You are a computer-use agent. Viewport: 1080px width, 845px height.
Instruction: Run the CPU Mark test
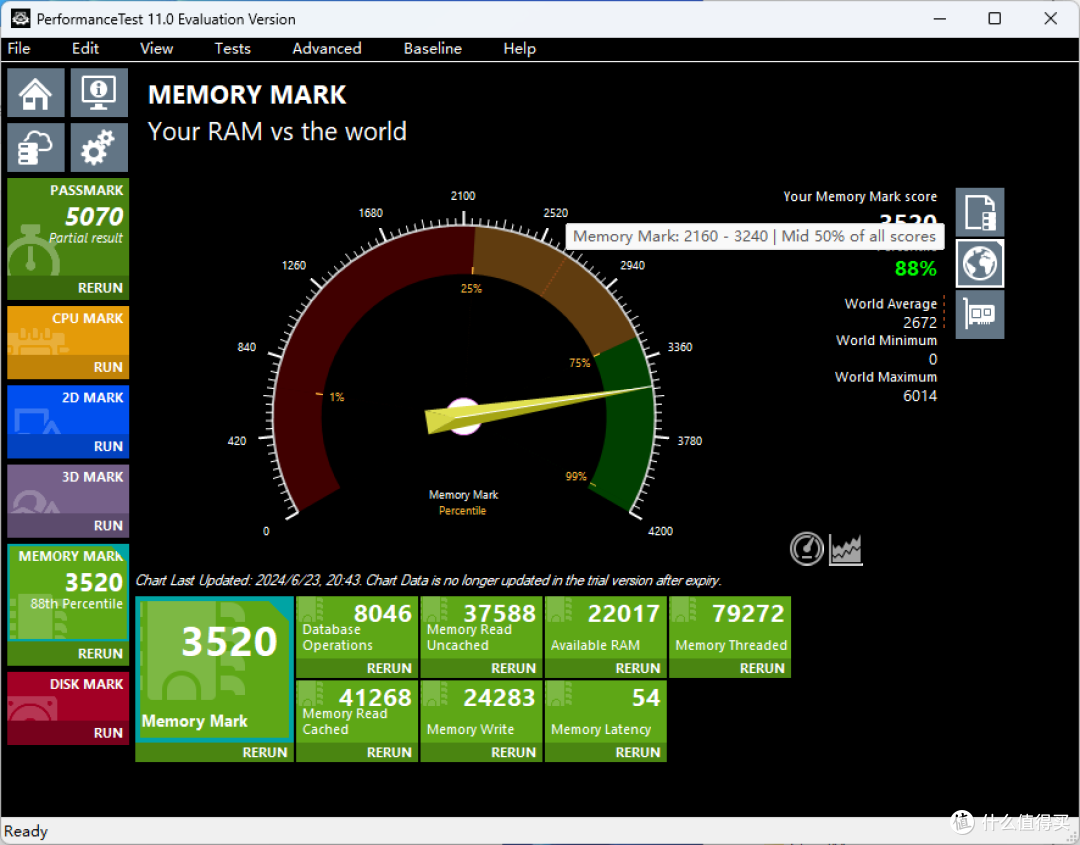pyautogui.click(x=108, y=367)
